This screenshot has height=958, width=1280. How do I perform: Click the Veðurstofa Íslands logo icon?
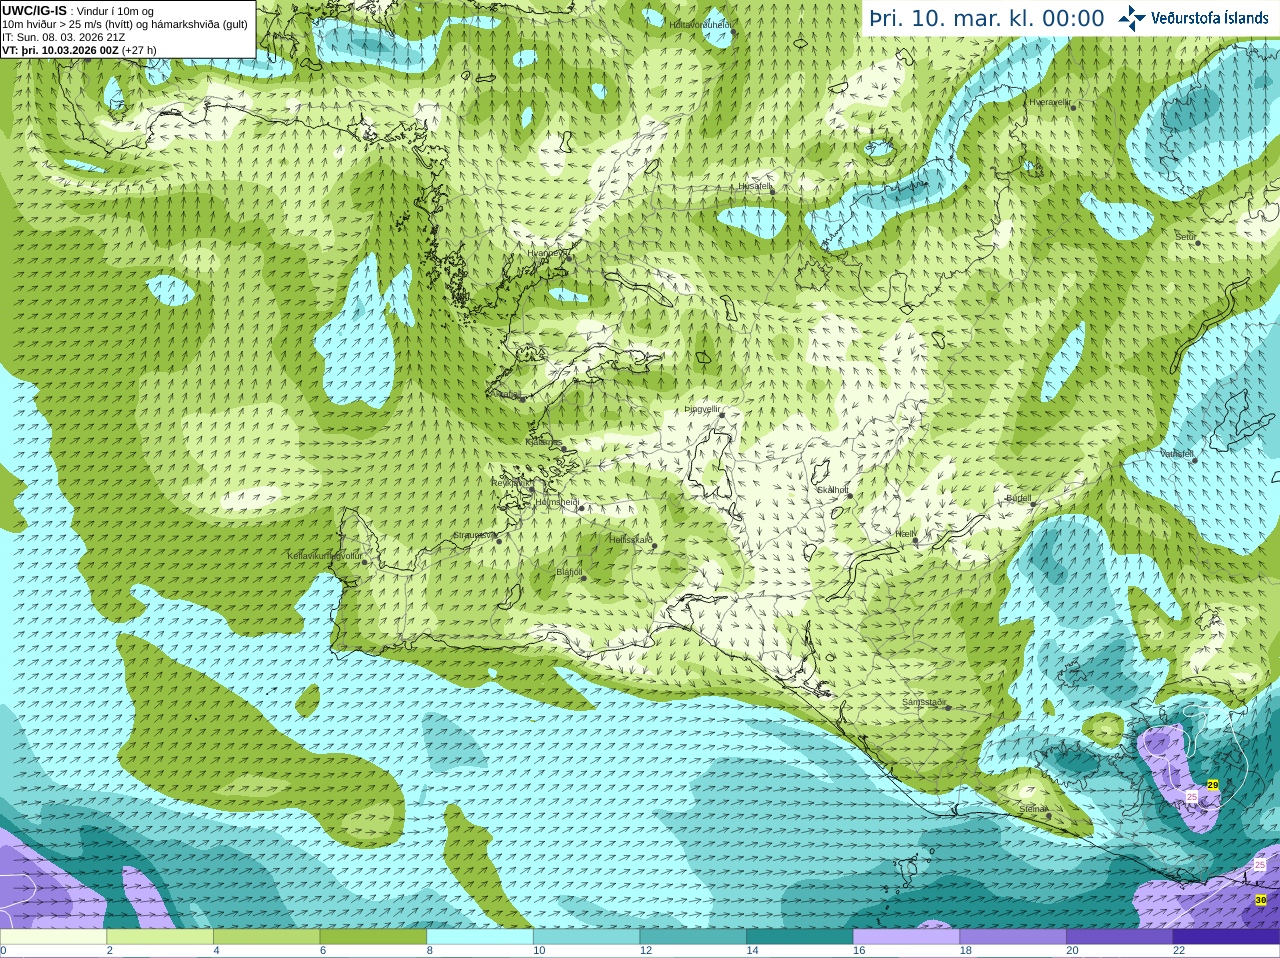[x=1132, y=18]
